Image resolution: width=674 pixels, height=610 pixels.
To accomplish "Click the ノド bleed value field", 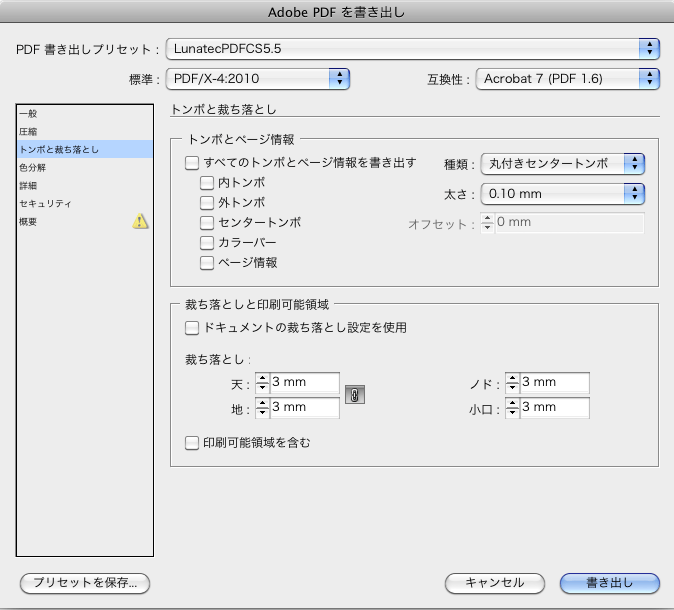I will click(555, 382).
